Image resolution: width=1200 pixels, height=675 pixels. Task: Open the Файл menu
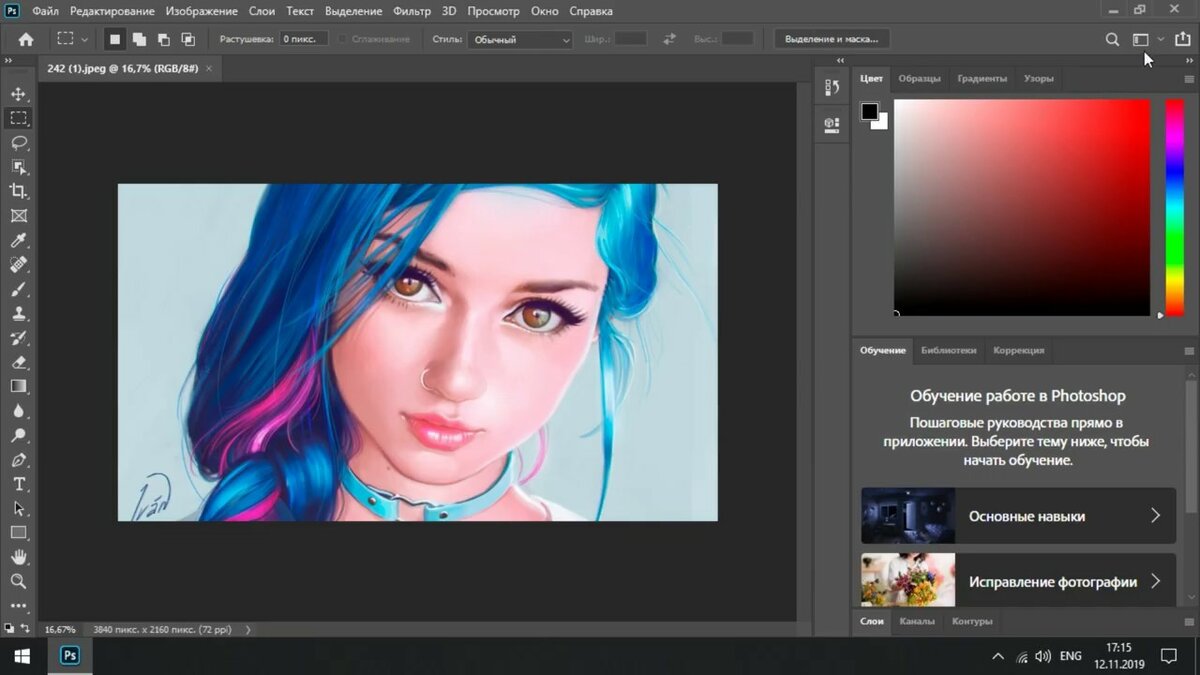[44, 11]
